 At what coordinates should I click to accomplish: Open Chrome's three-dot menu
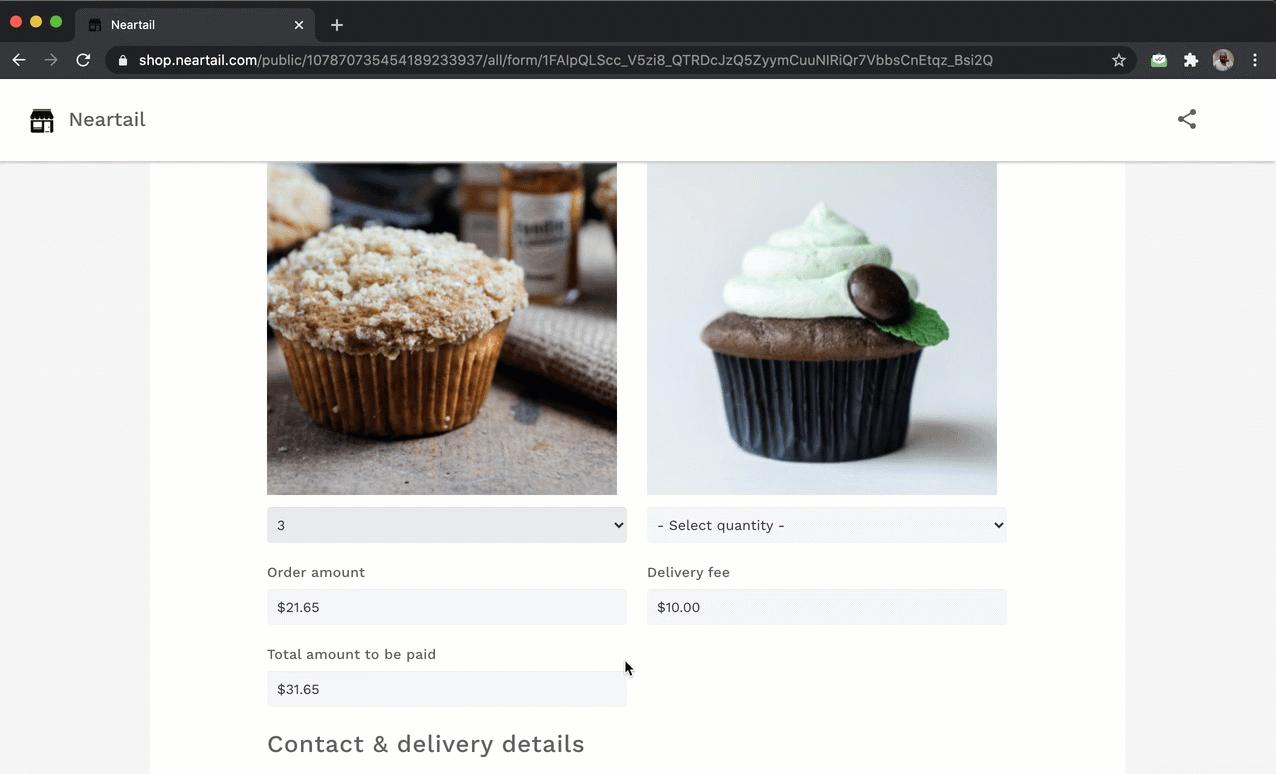click(x=1255, y=60)
